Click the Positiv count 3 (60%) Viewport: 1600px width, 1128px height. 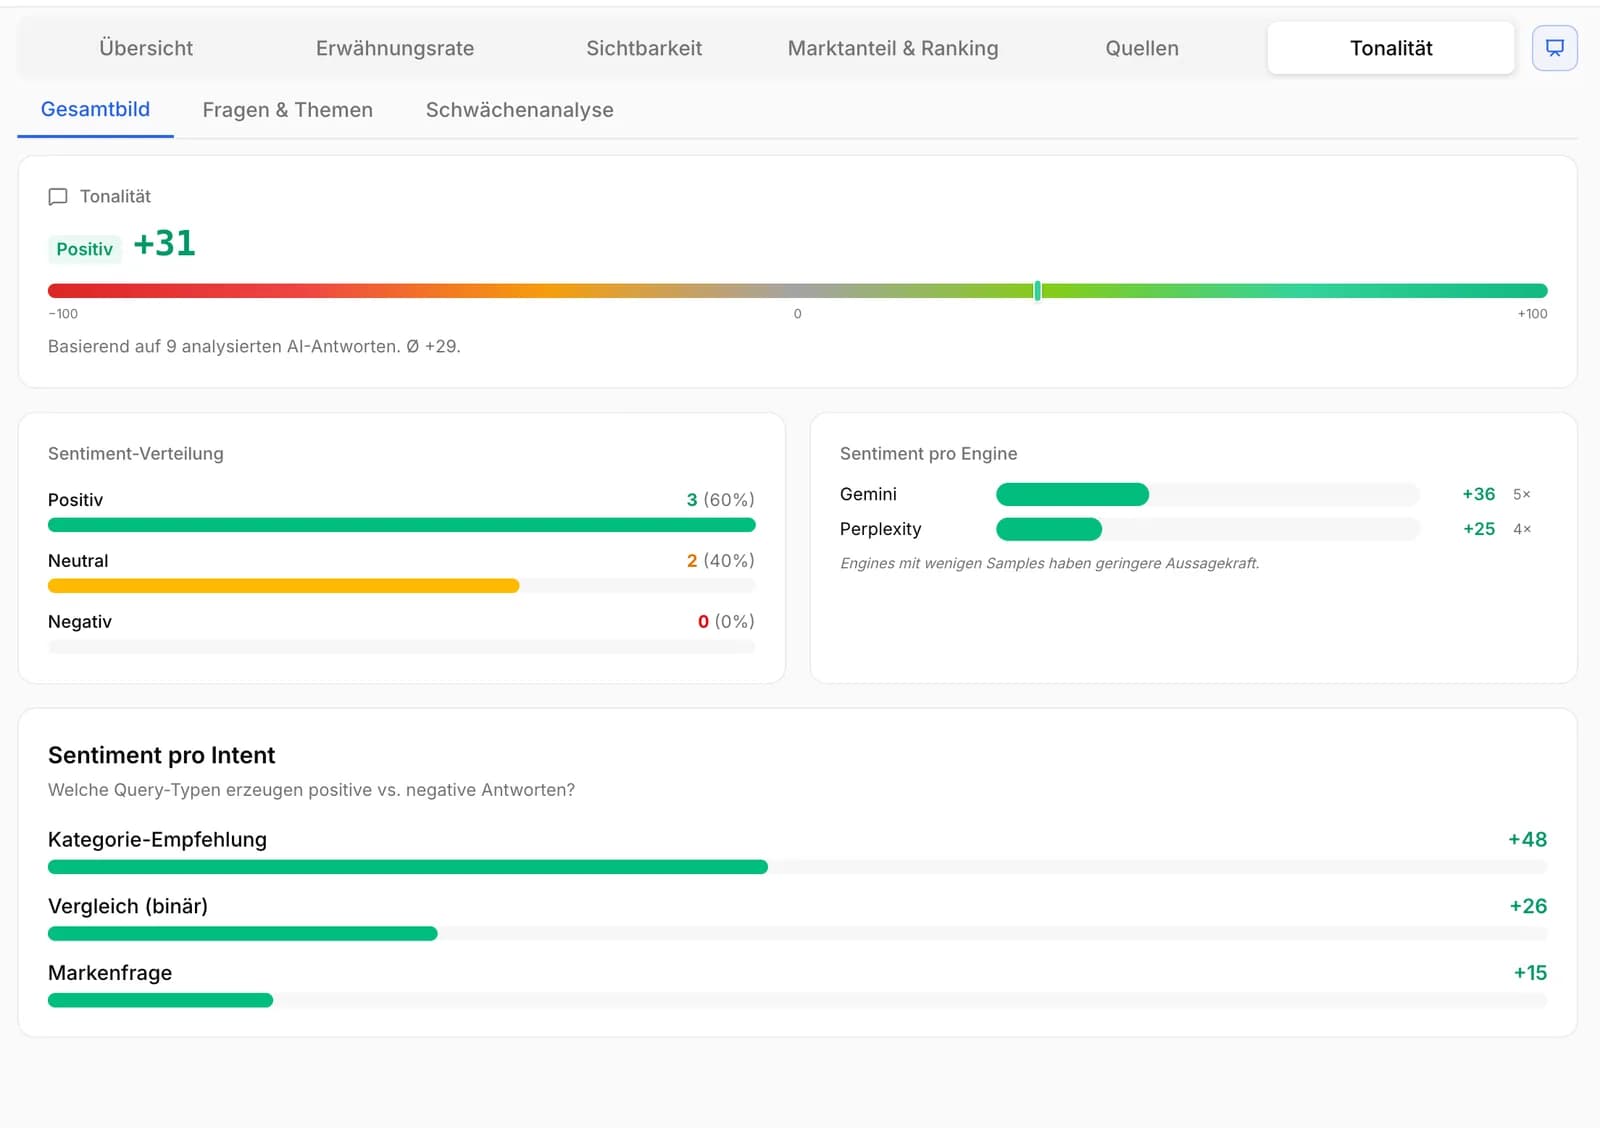(x=720, y=500)
